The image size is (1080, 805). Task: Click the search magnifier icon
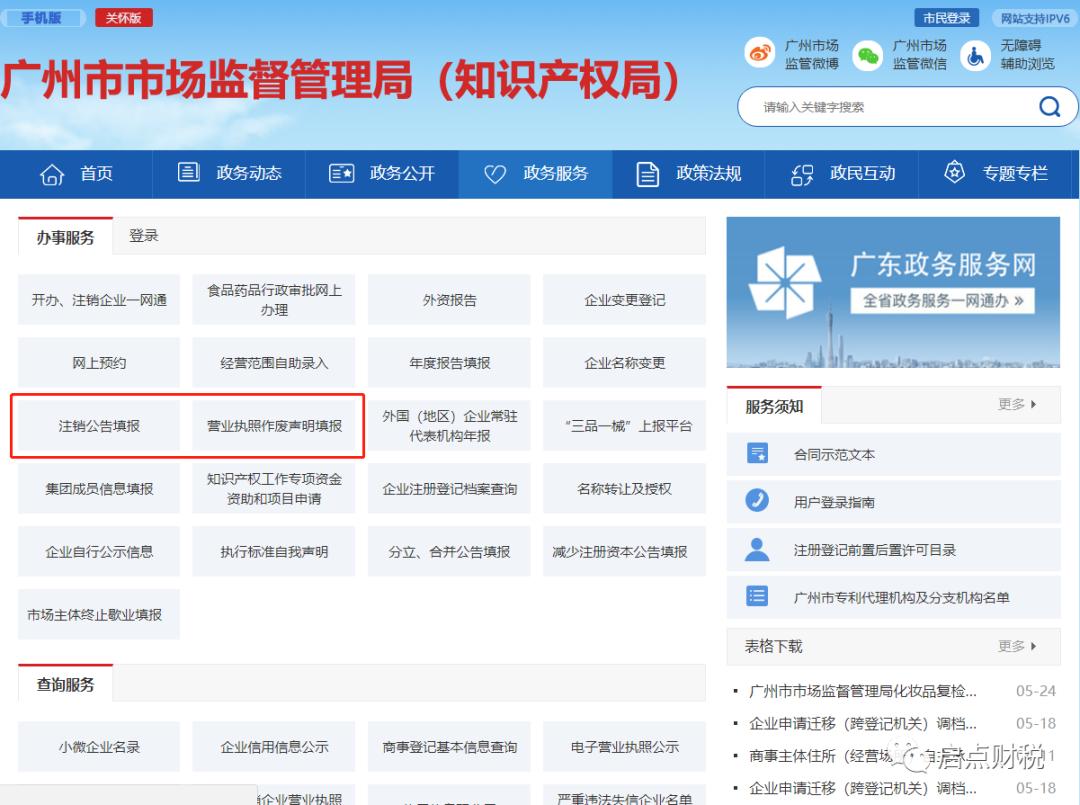click(x=1048, y=106)
